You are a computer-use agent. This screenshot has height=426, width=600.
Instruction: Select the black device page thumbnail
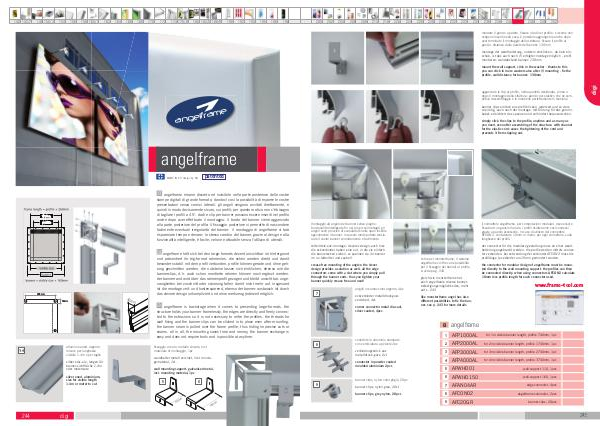click(x=283, y=15)
